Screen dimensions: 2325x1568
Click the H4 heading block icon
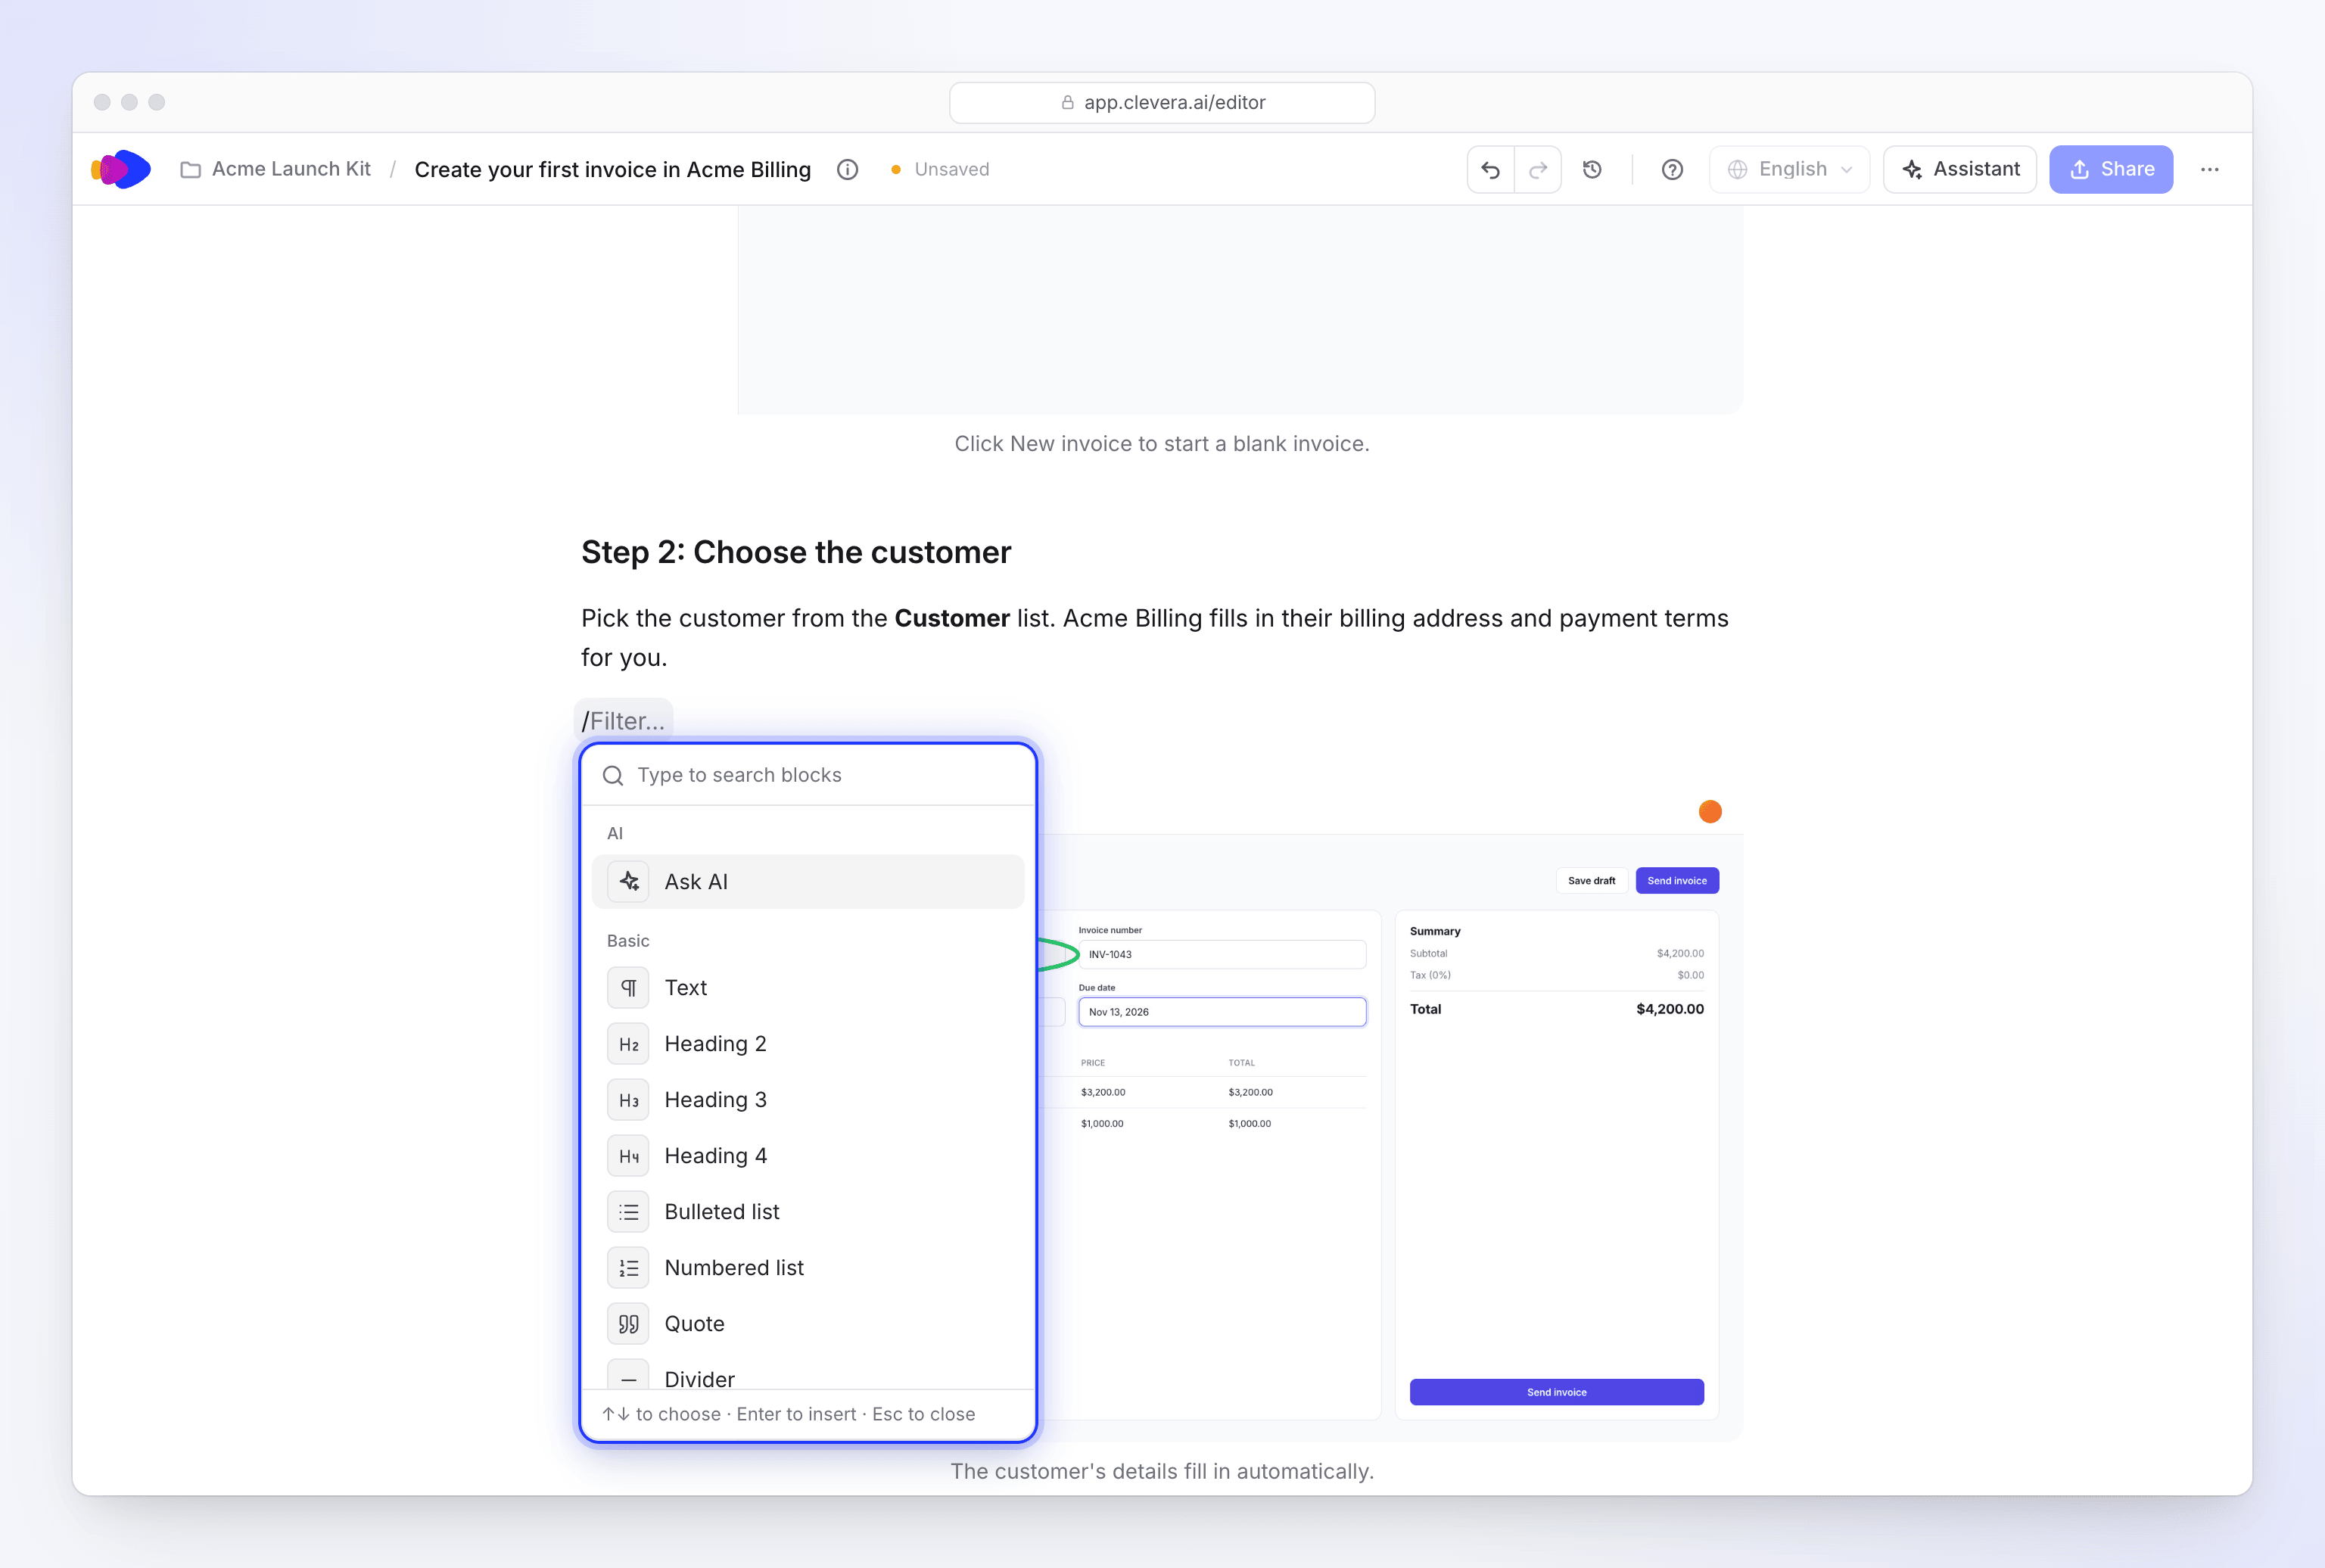(x=628, y=1156)
